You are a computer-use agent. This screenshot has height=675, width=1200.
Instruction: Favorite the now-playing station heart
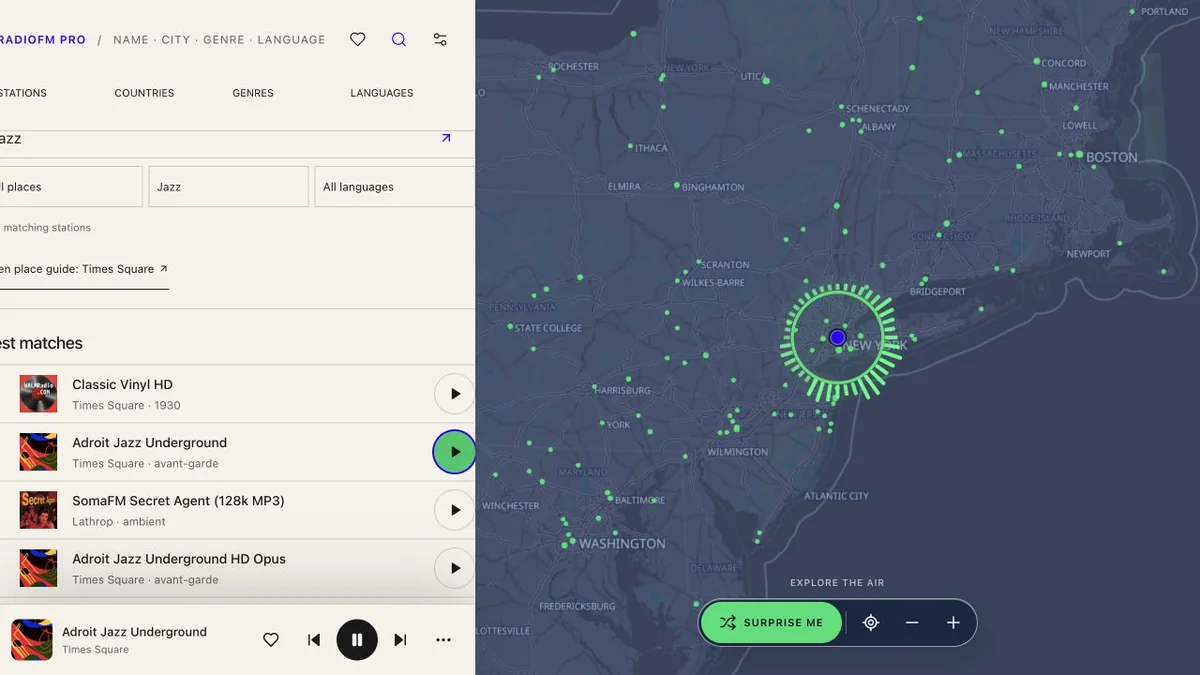[271, 640]
